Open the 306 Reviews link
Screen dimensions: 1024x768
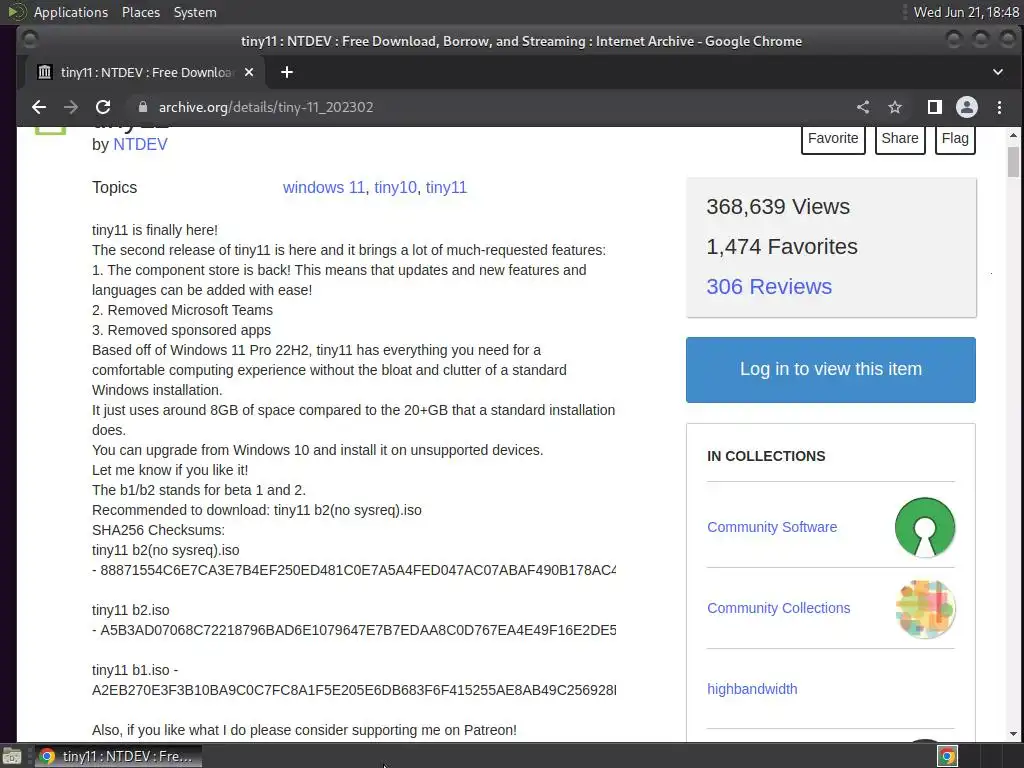tap(769, 287)
